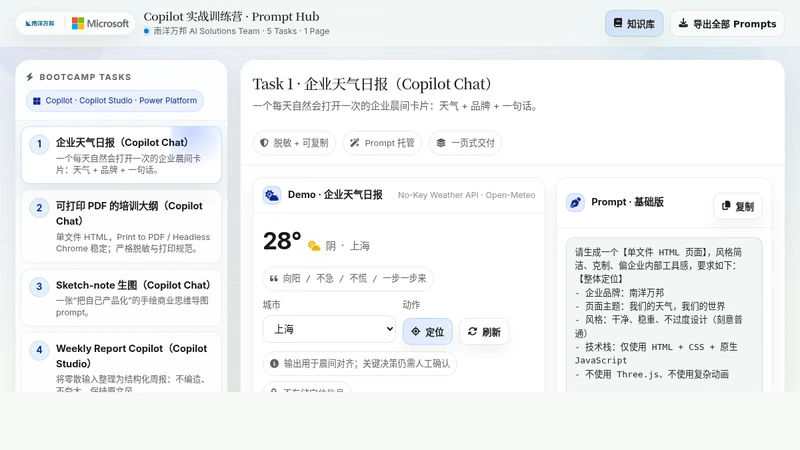The height and width of the screenshot is (450, 800).
Task: Click the cloudy sun icon next to 28°
Action: click(x=314, y=246)
